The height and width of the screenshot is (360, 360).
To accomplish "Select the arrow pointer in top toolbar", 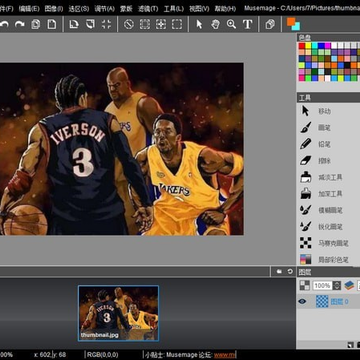I will [199, 24].
